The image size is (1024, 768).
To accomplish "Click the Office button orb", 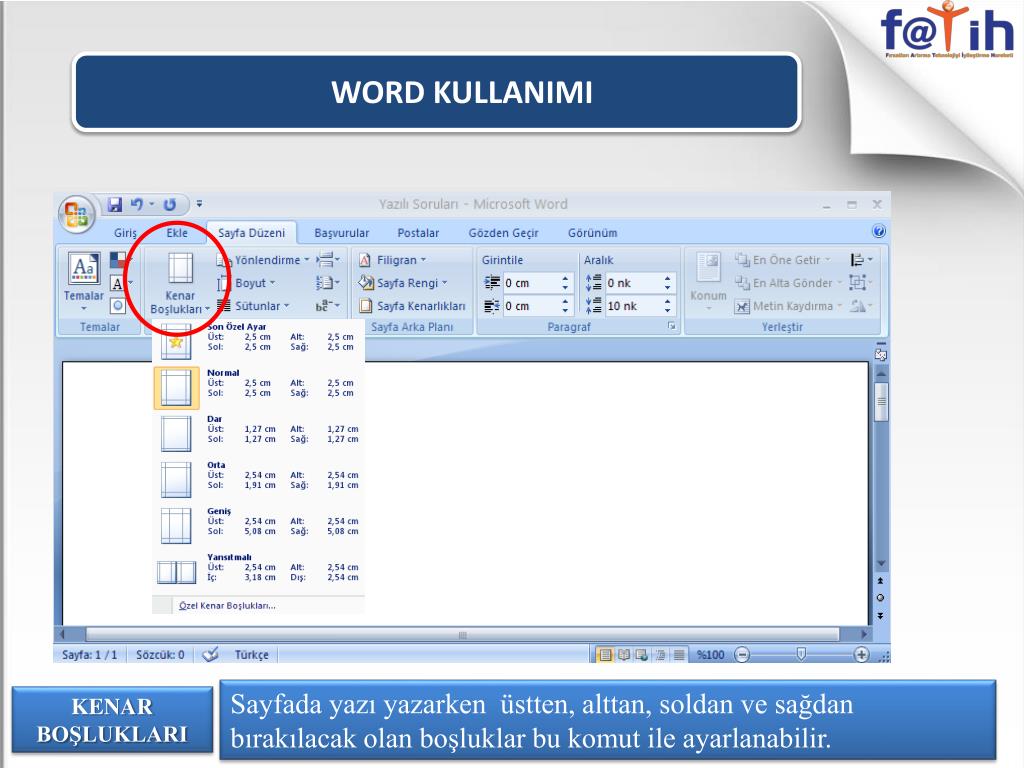I will (x=76, y=214).
